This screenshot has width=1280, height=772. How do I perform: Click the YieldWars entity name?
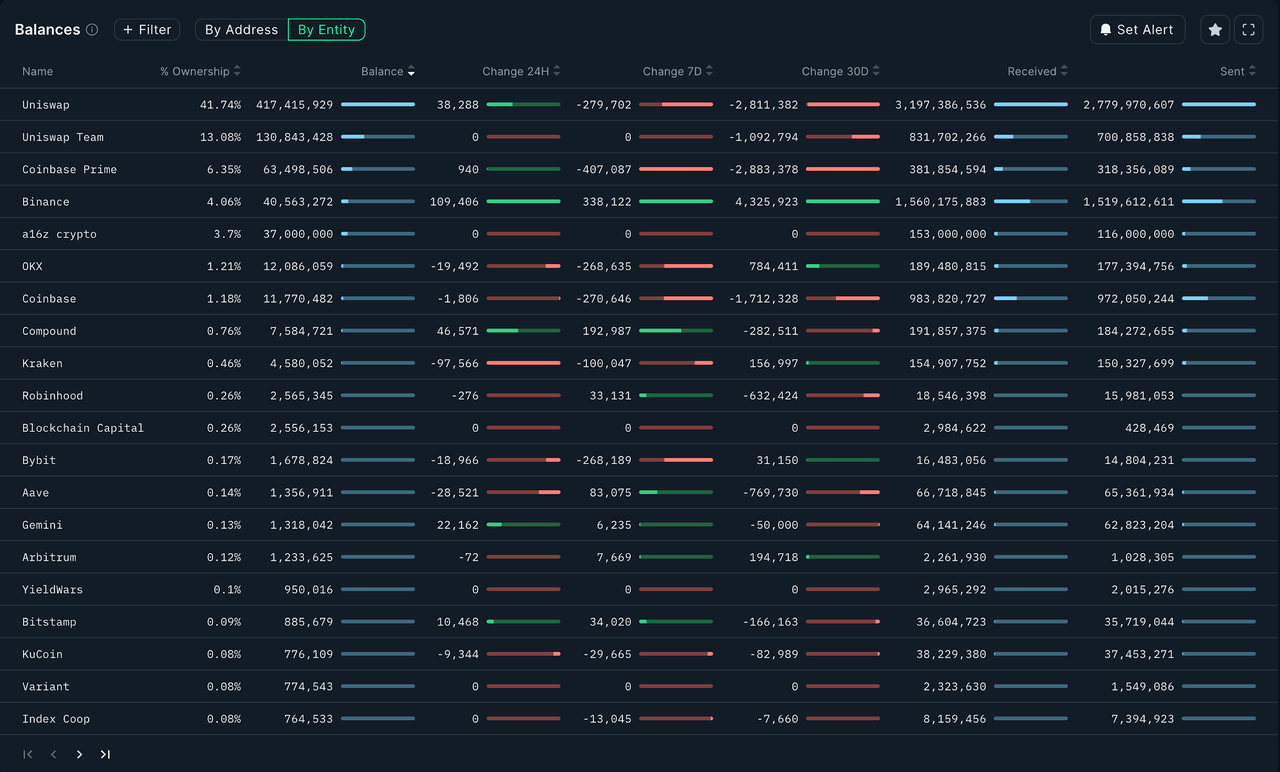click(x=53, y=590)
